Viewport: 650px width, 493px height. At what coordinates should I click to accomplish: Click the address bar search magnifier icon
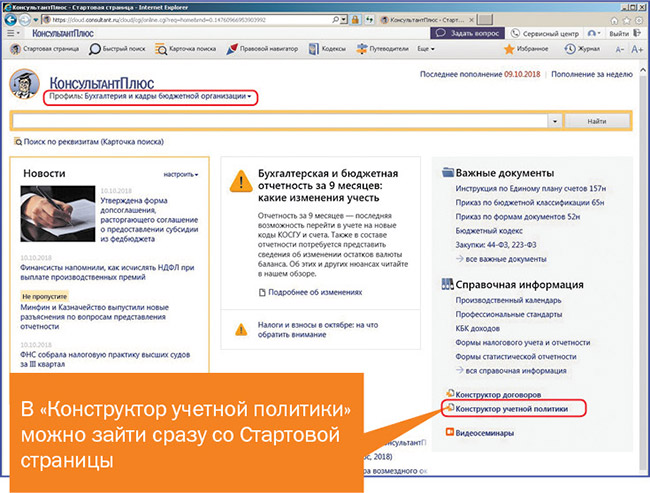[336, 19]
